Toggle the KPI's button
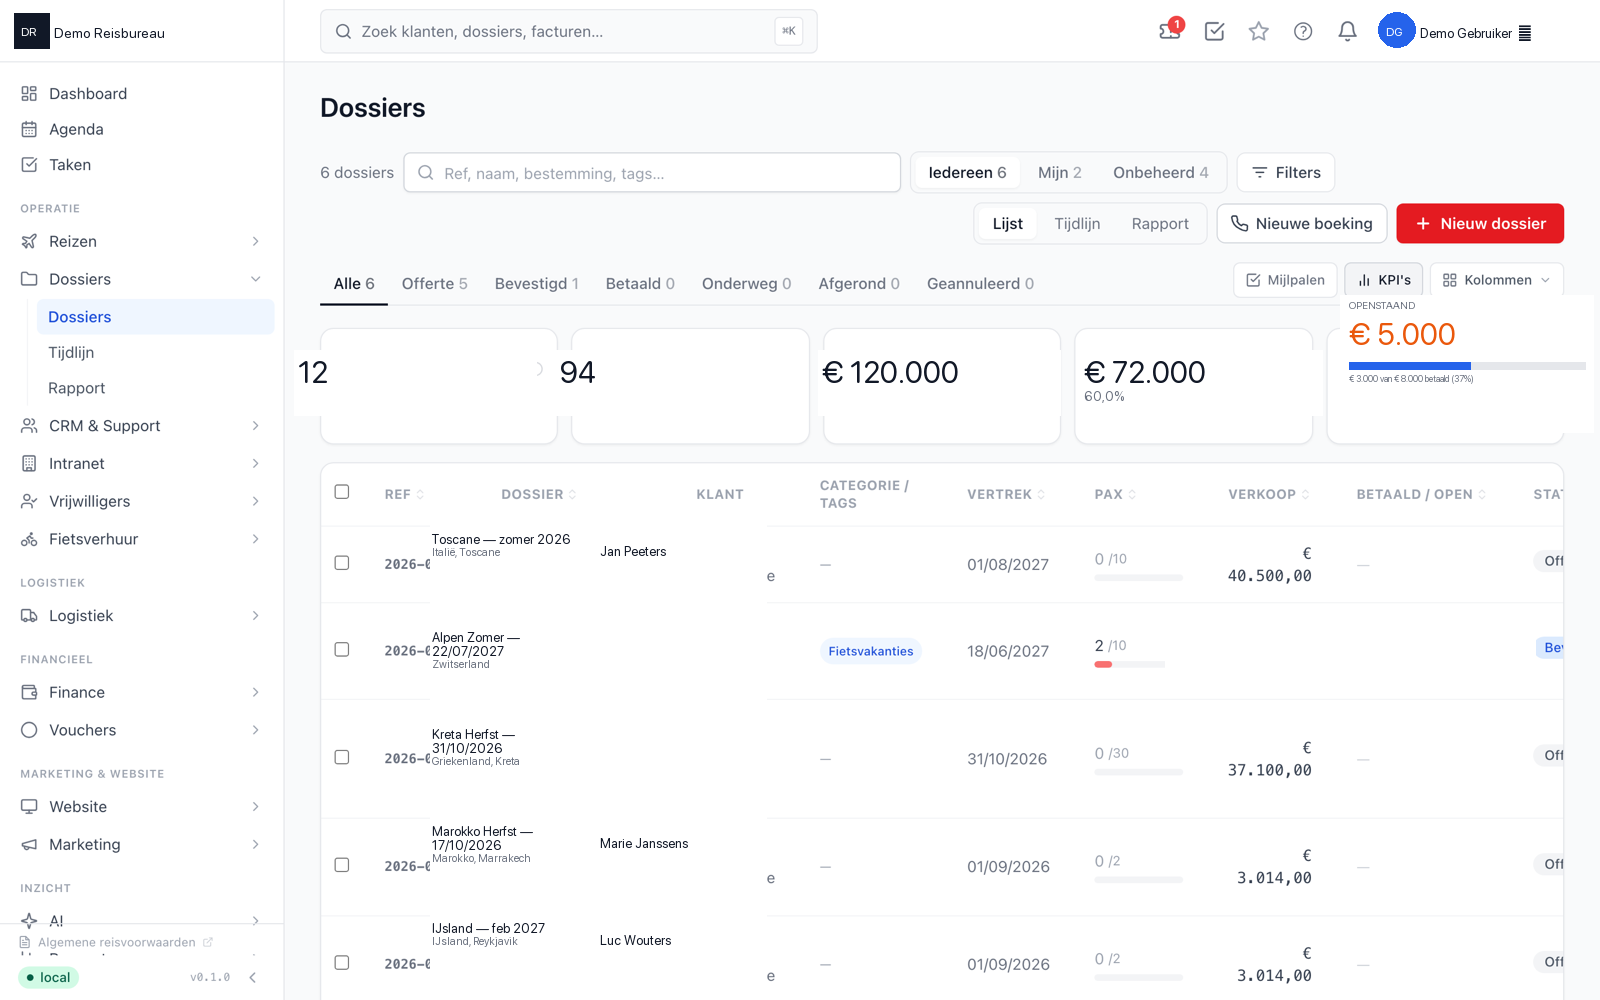Viewport: 1600px width, 1000px height. click(x=1384, y=280)
